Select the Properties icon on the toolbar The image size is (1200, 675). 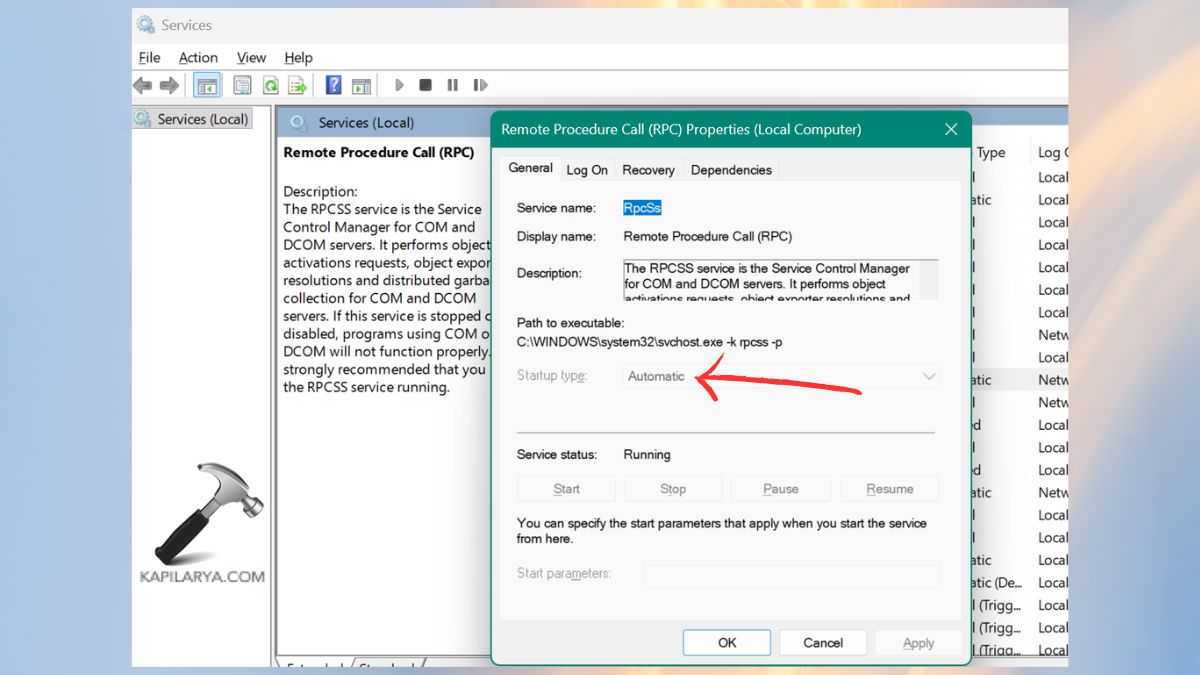point(242,84)
